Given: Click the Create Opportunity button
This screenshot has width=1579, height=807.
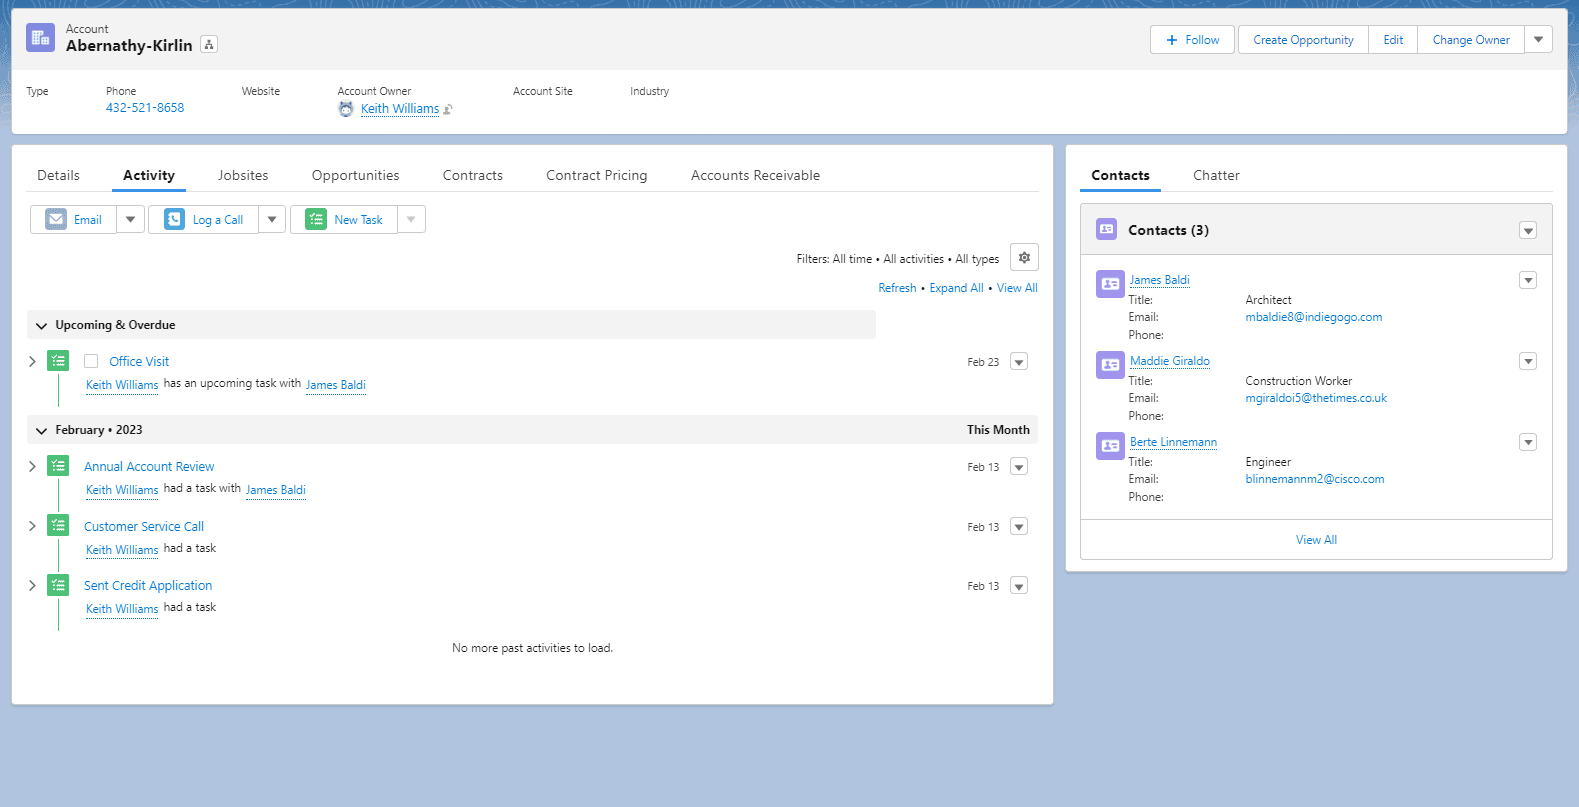Looking at the screenshot, I should 1303,40.
